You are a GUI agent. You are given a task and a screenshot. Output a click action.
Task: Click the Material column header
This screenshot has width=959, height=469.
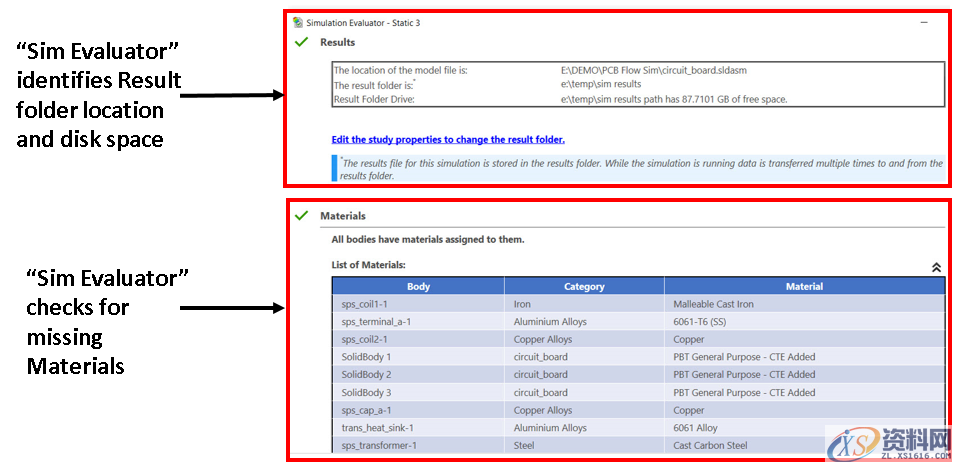(x=804, y=286)
